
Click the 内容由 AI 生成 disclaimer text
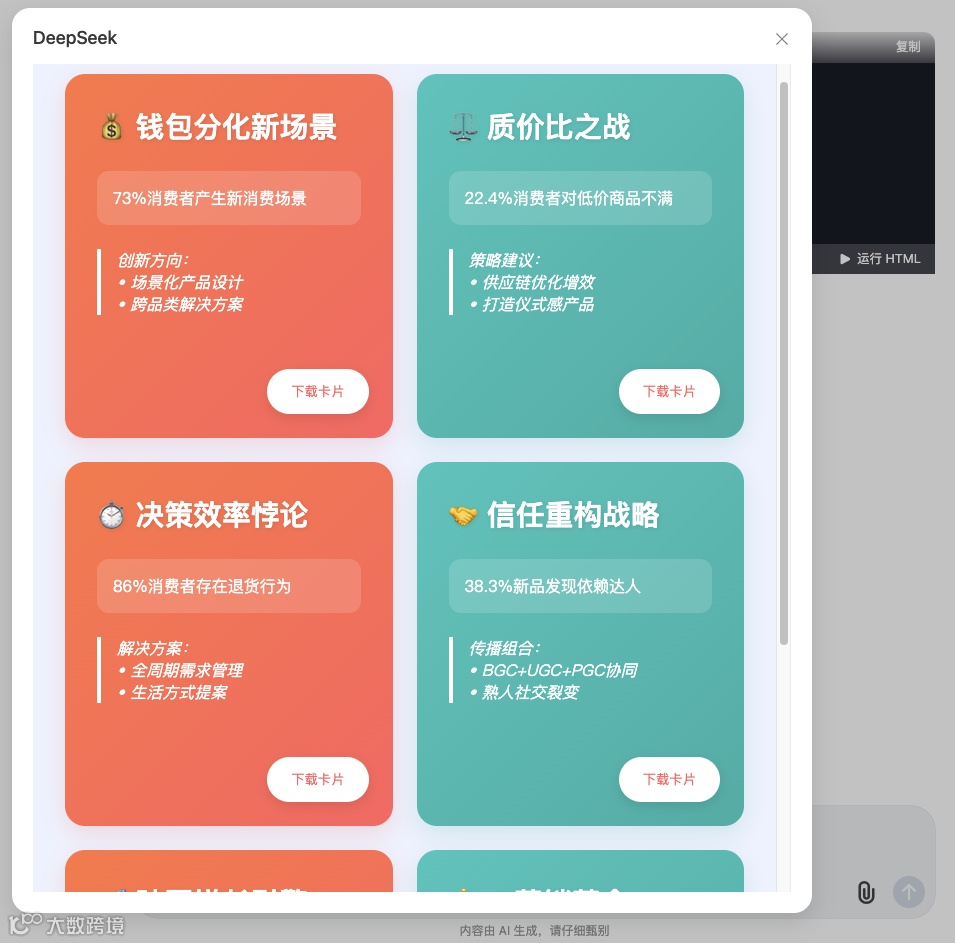click(534, 930)
